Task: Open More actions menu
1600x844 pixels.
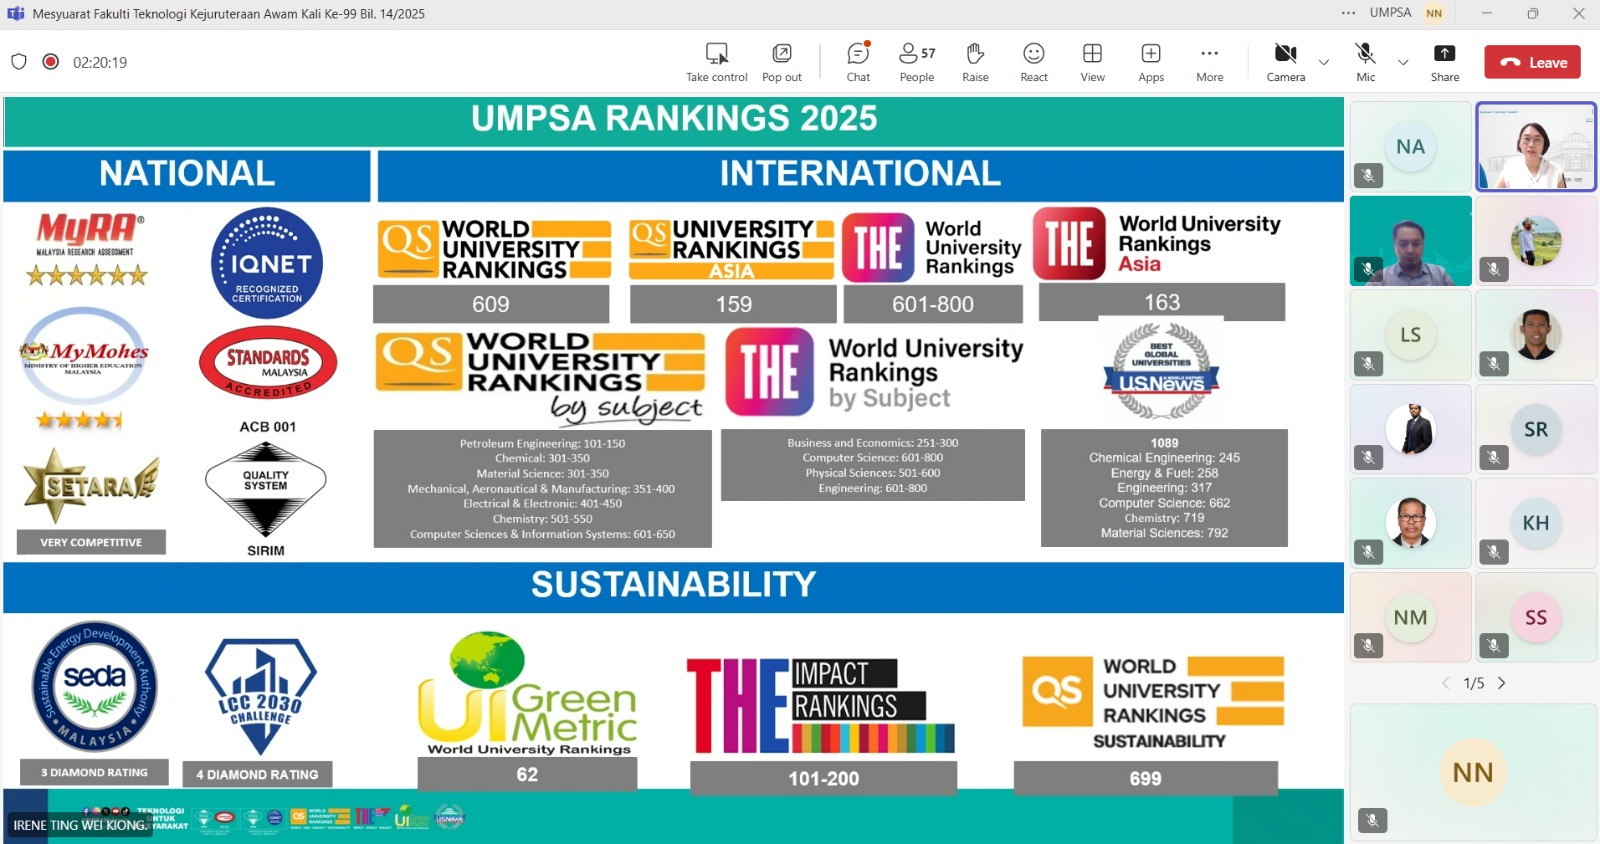Action: tap(1209, 62)
